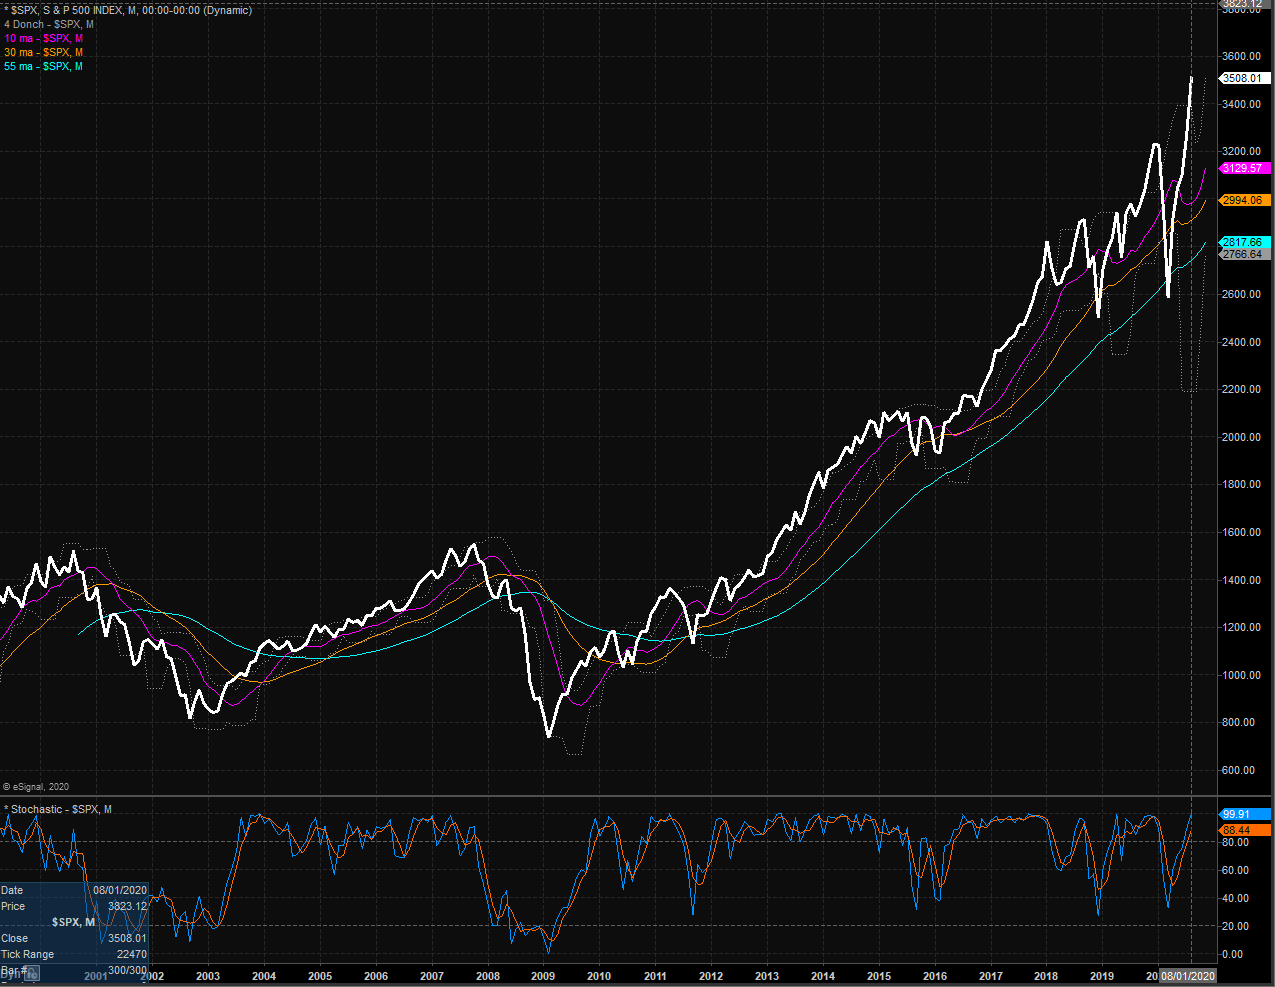Click the 2006 year label on time axis
Screen dimensions: 1275x987
point(376,976)
